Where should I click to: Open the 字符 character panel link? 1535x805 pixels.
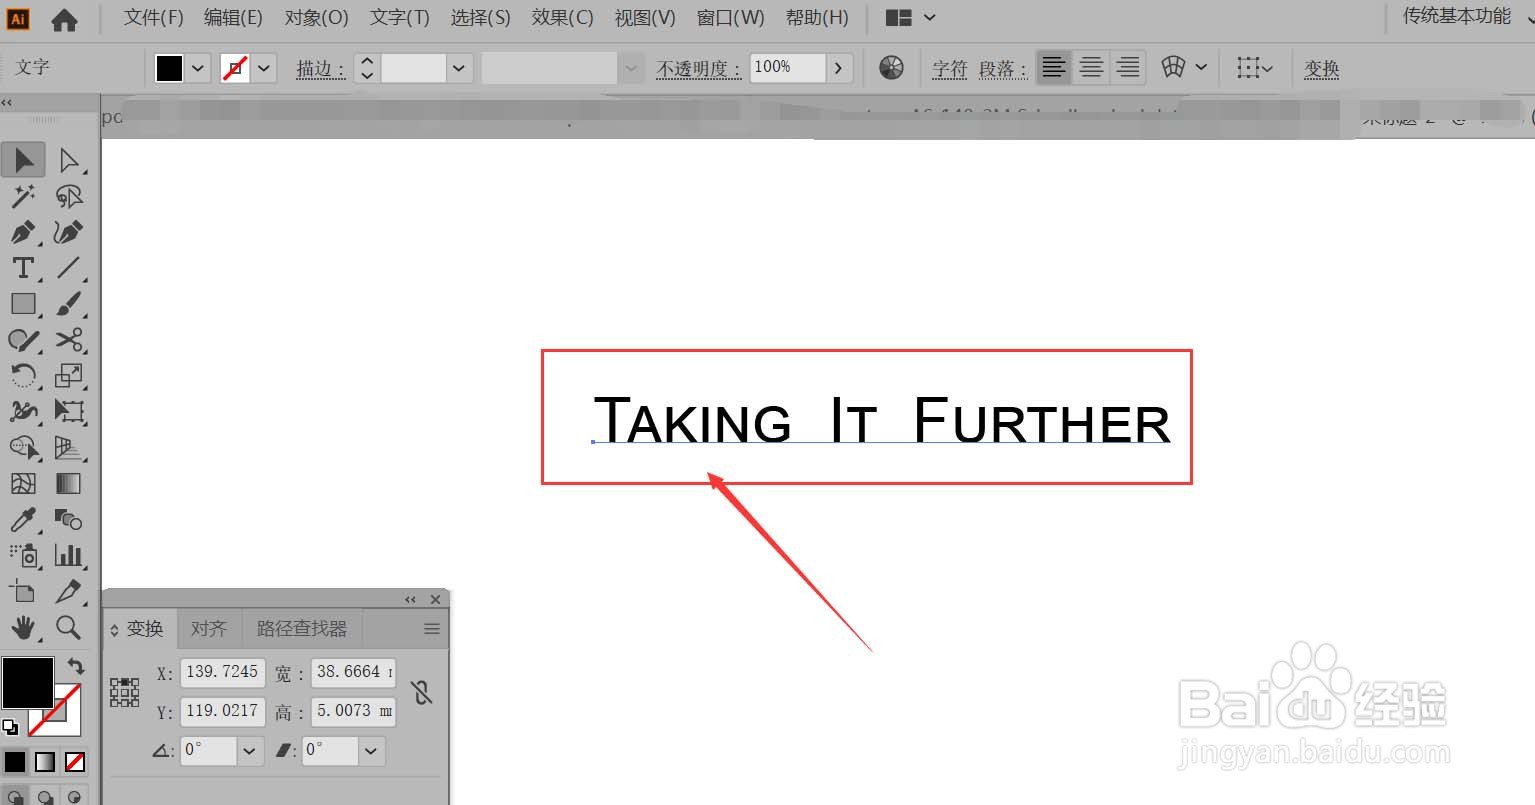pos(949,69)
